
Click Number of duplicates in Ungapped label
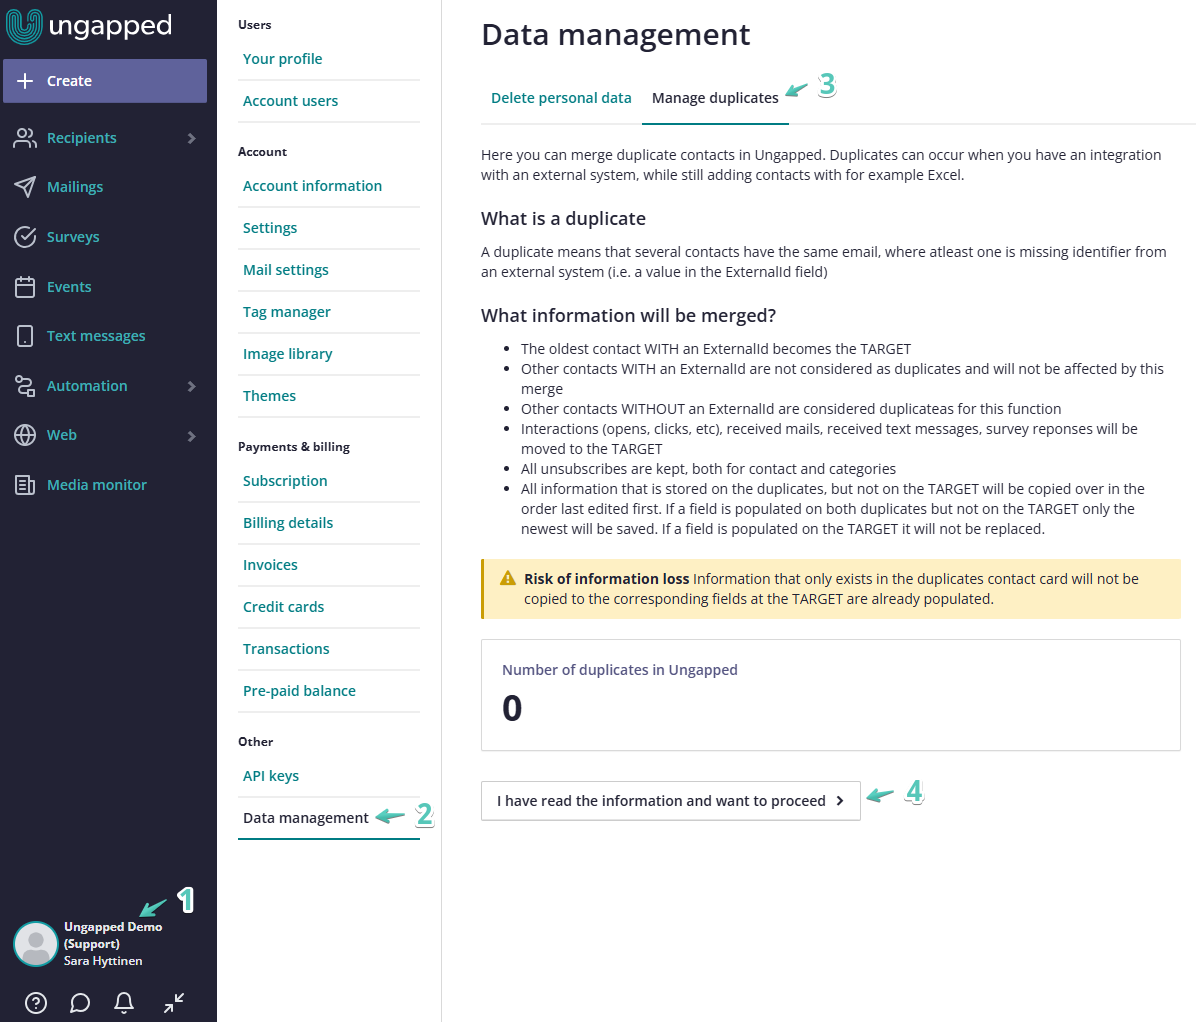(619, 670)
